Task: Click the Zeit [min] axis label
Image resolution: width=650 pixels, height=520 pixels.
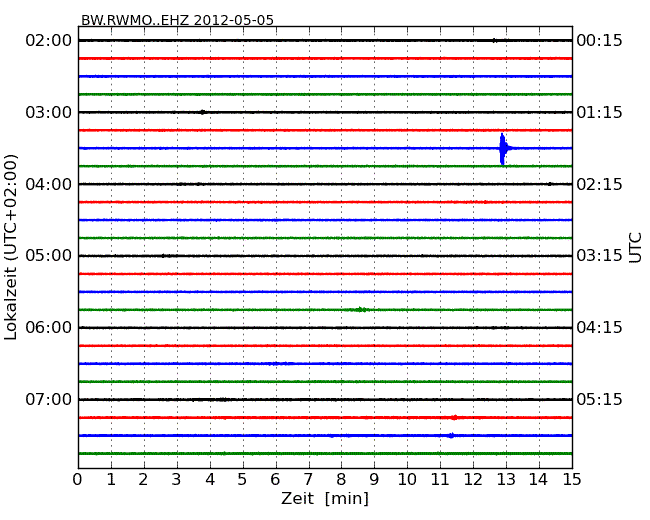Action: pyautogui.click(x=325, y=498)
